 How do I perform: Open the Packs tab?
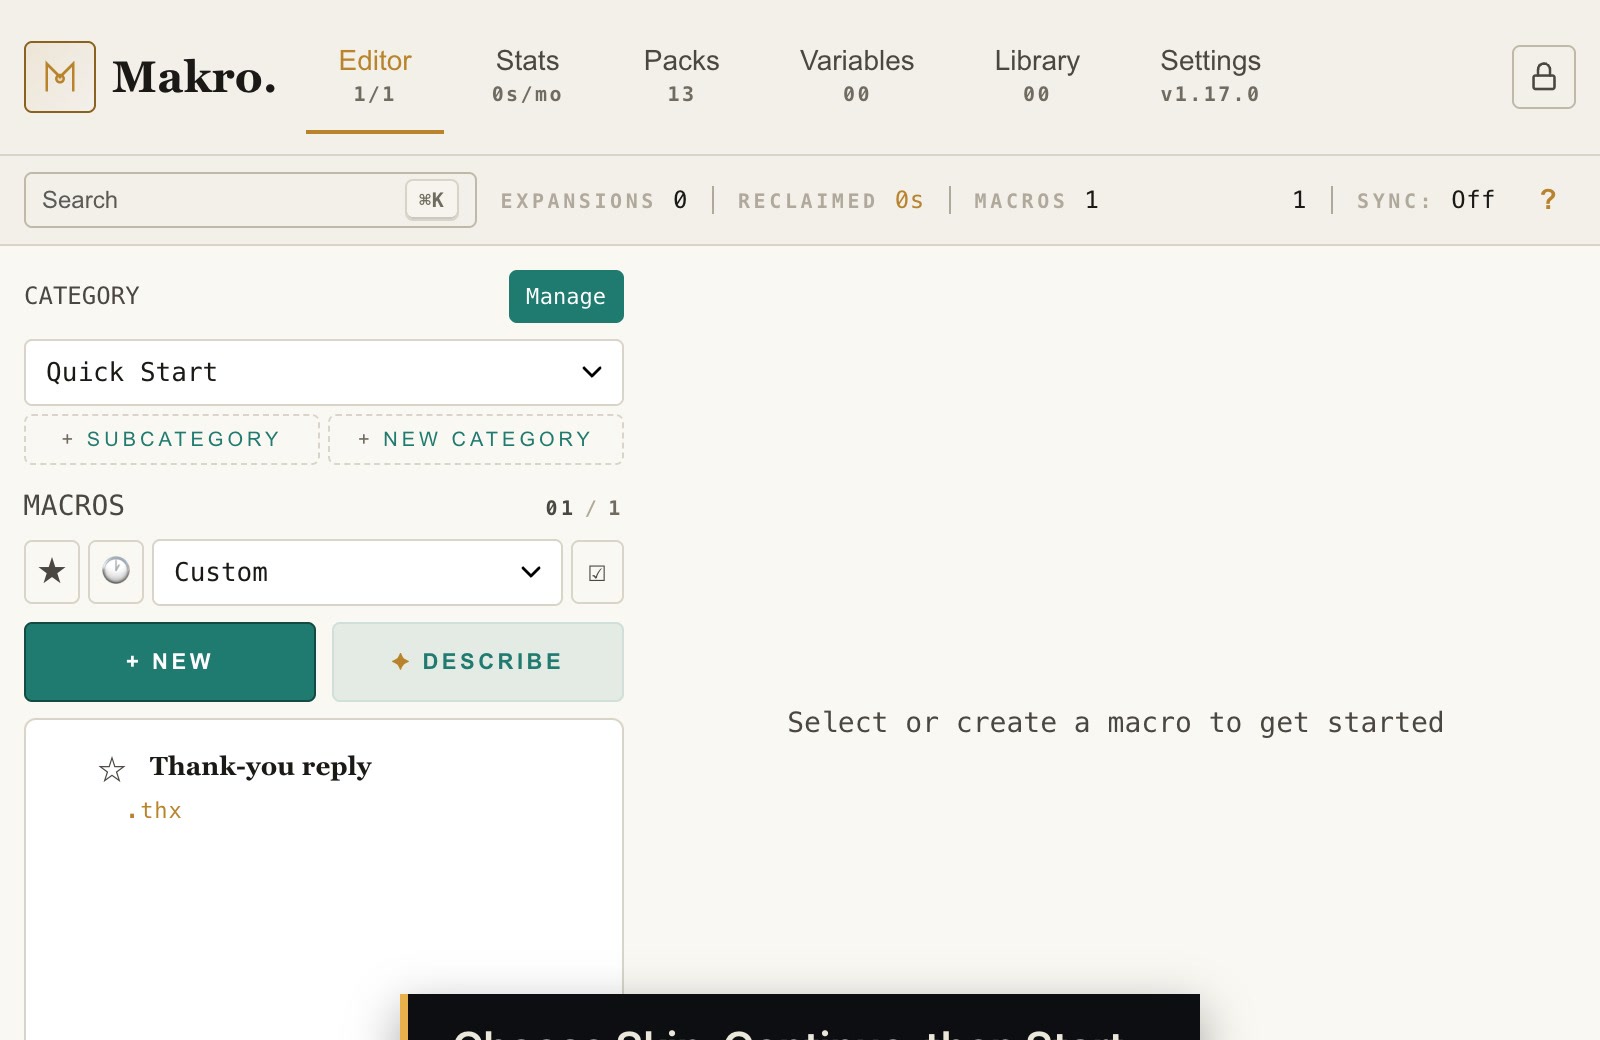pos(681,77)
